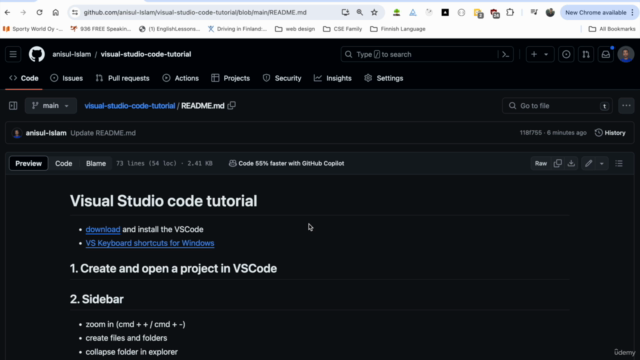Go back in browser history
Screen dimensions: 640x360
point(7,13)
